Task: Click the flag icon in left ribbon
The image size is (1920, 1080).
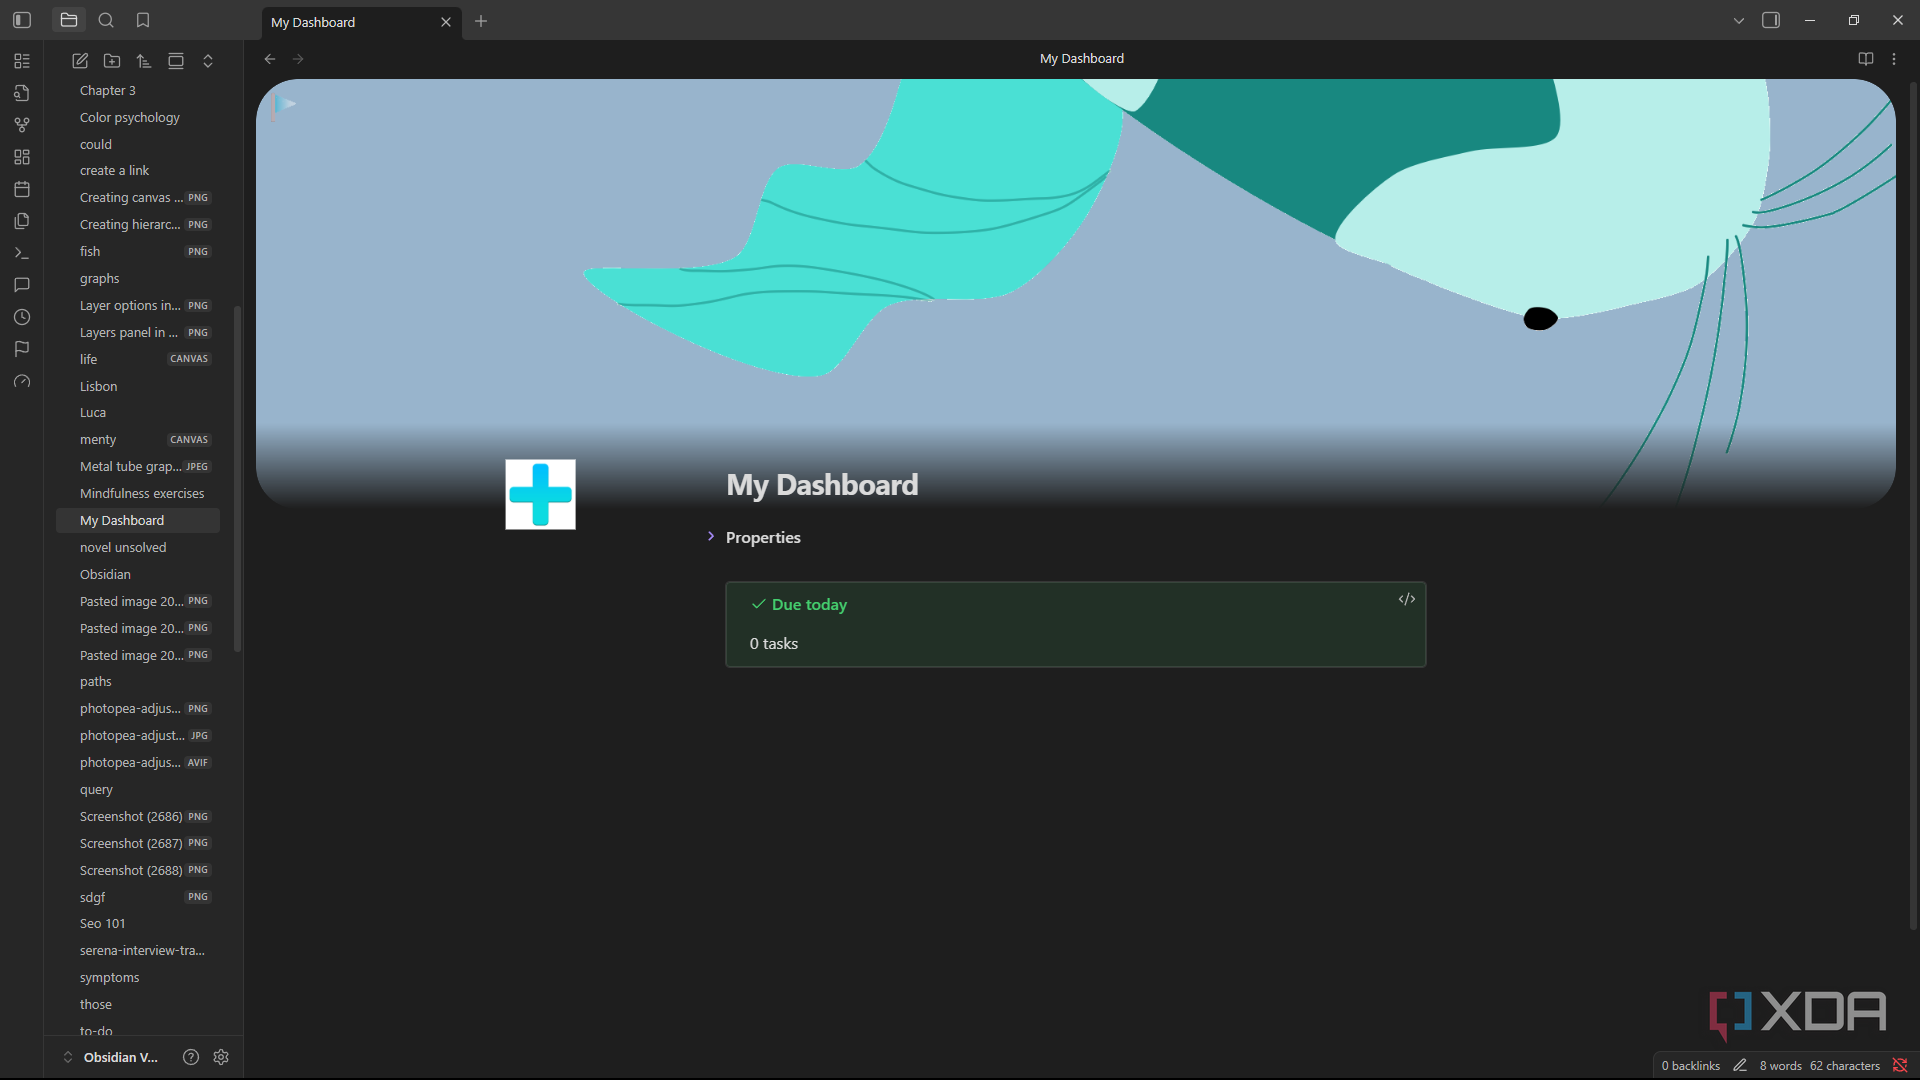Action: coord(22,349)
